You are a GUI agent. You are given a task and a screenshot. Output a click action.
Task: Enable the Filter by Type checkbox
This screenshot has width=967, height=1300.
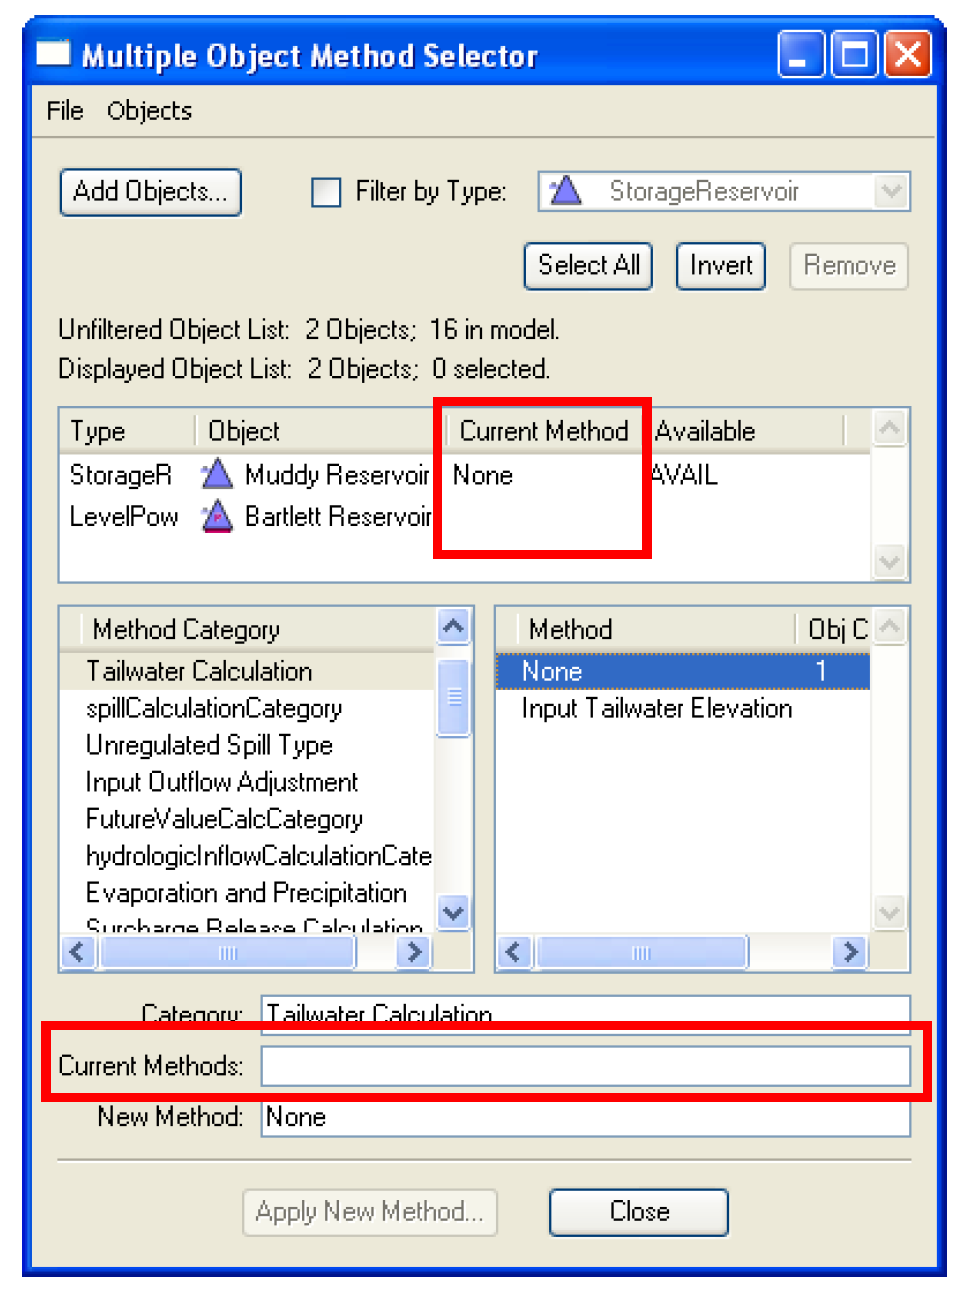click(326, 192)
